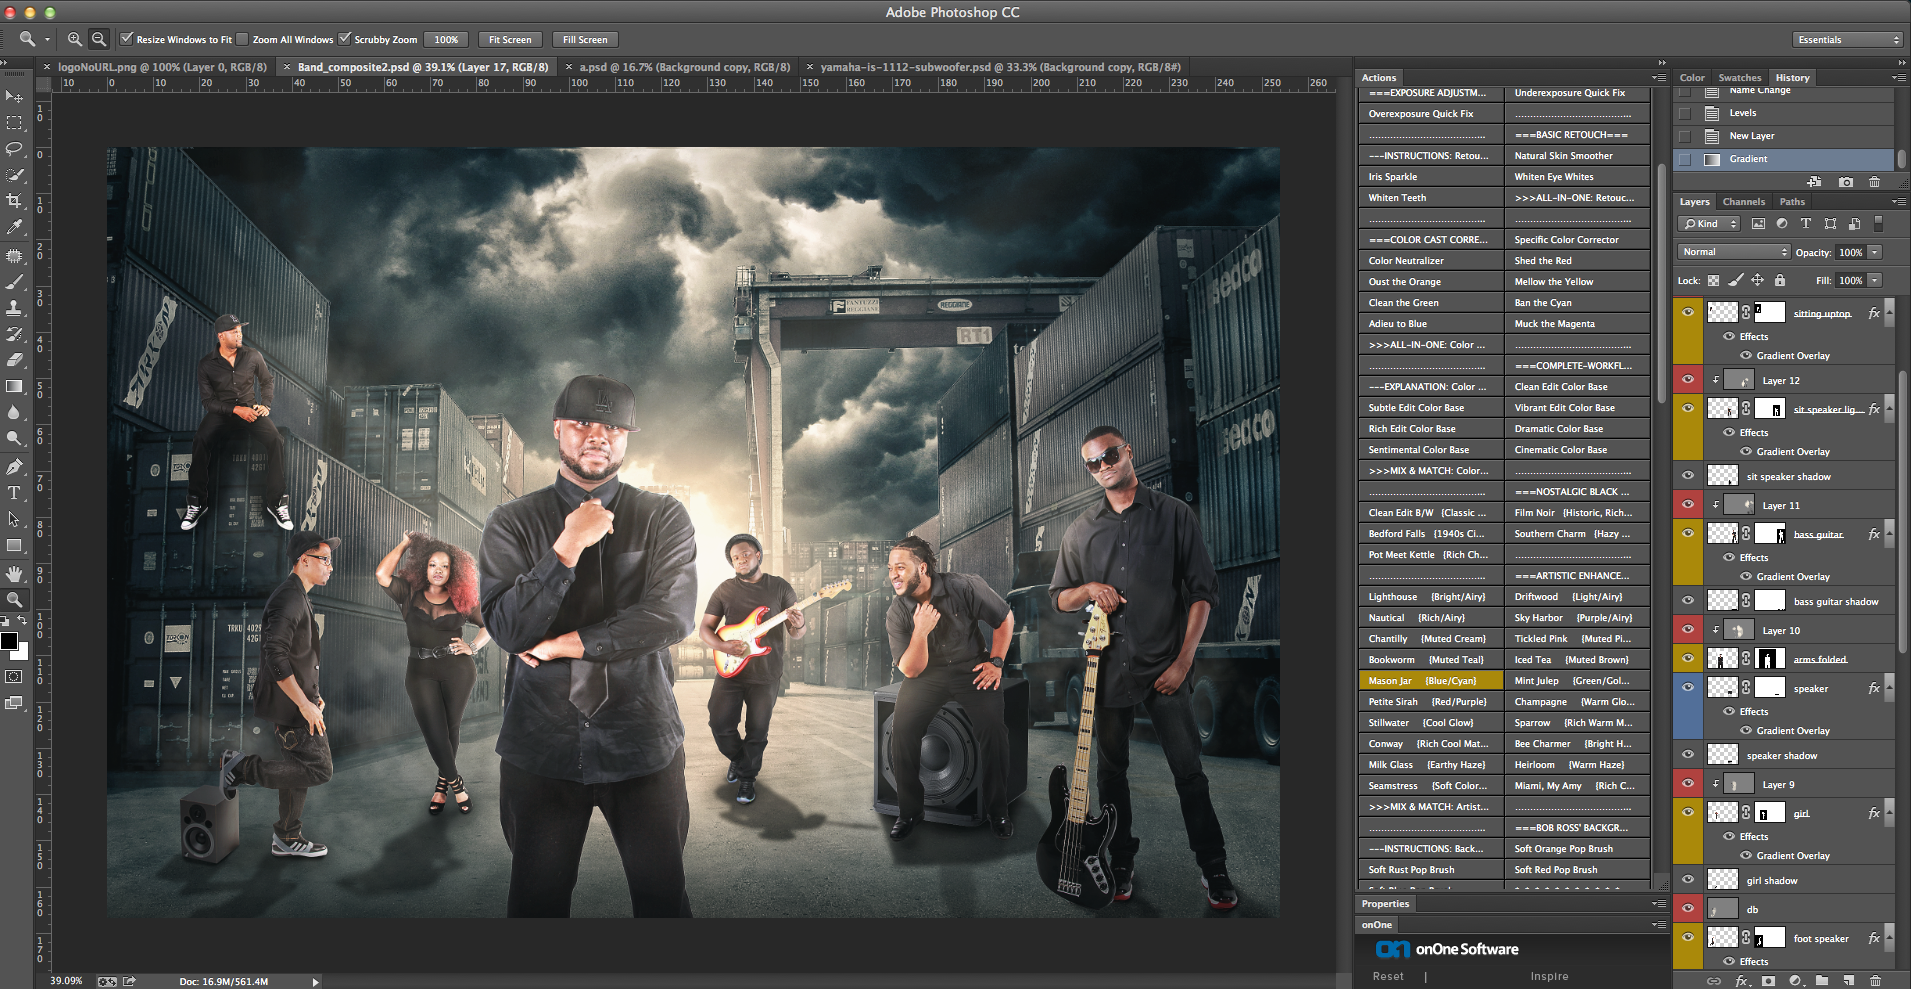
Task: Select the Eyedropper tool
Action: 14,228
